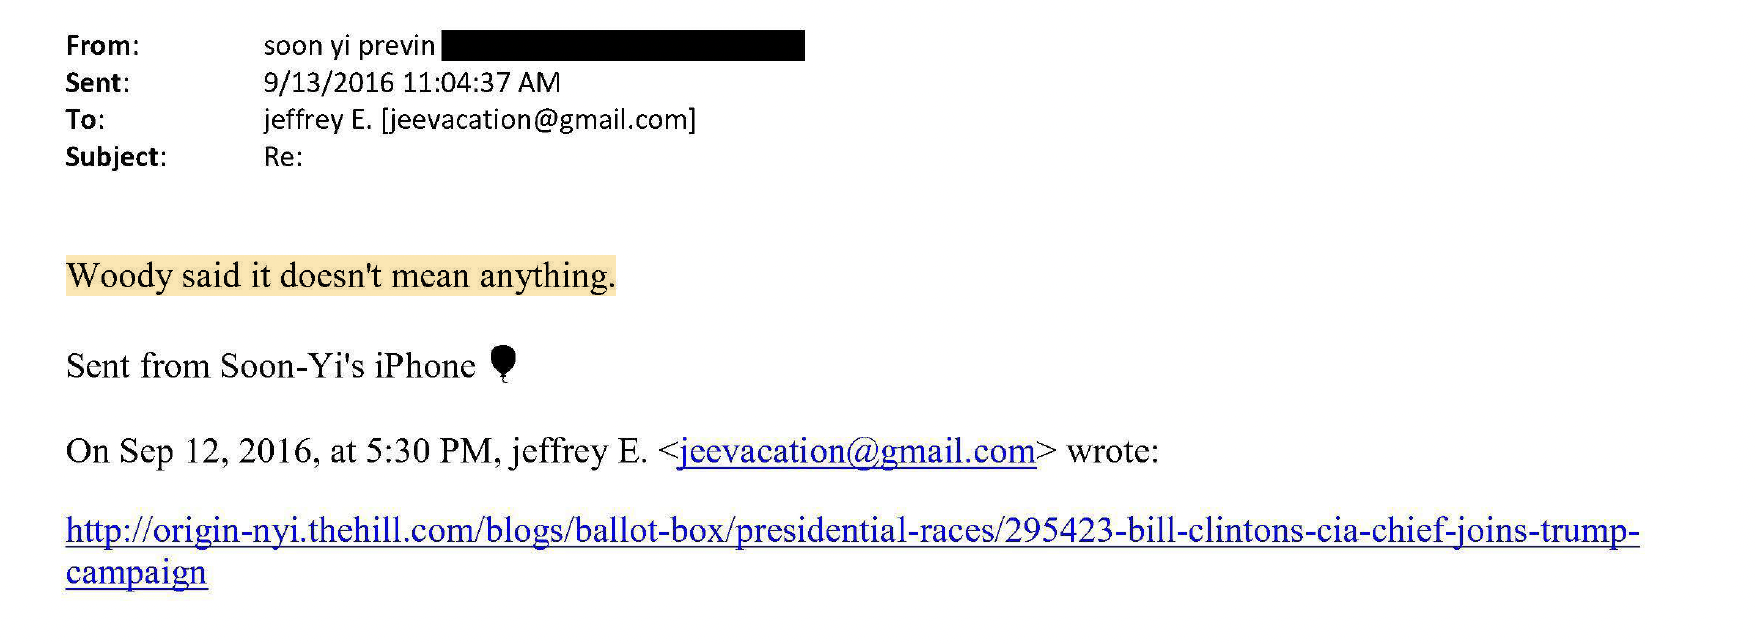Click the word "campaign" in the link

[x=136, y=573]
